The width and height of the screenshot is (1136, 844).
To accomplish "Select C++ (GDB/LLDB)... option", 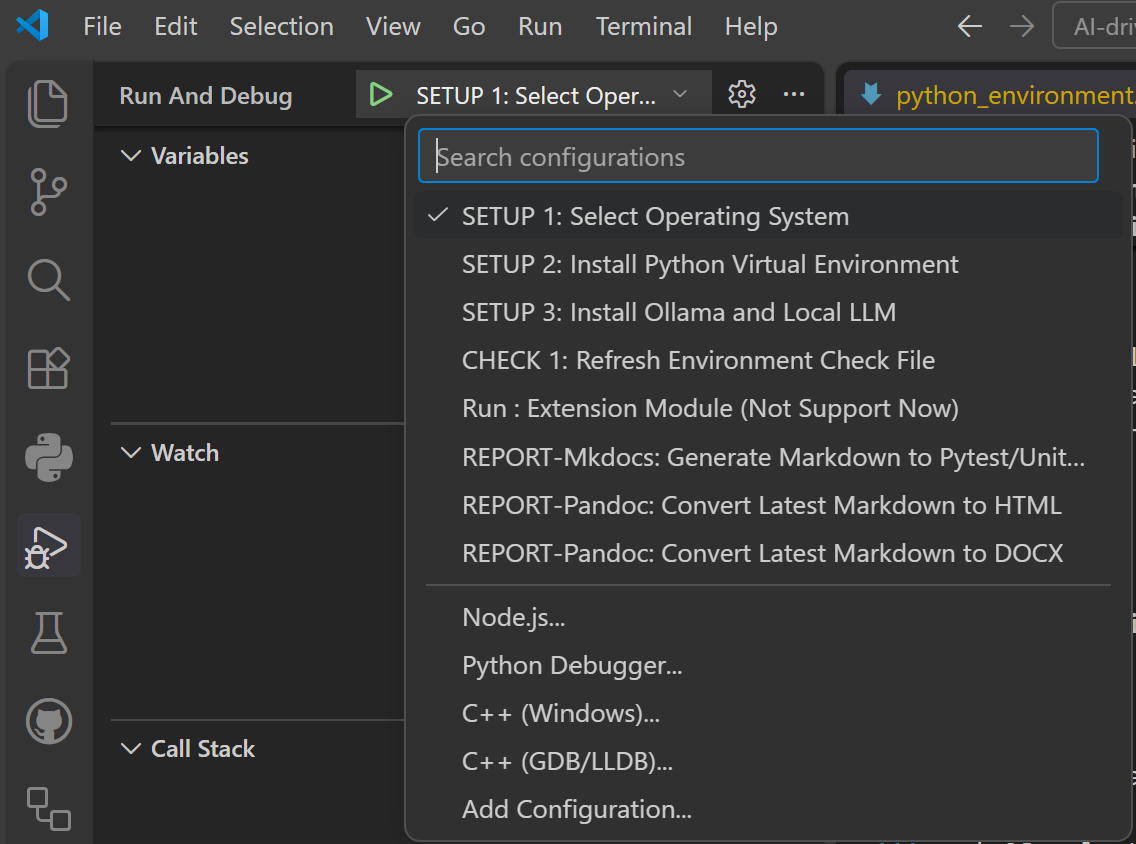I will pos(768,761).
